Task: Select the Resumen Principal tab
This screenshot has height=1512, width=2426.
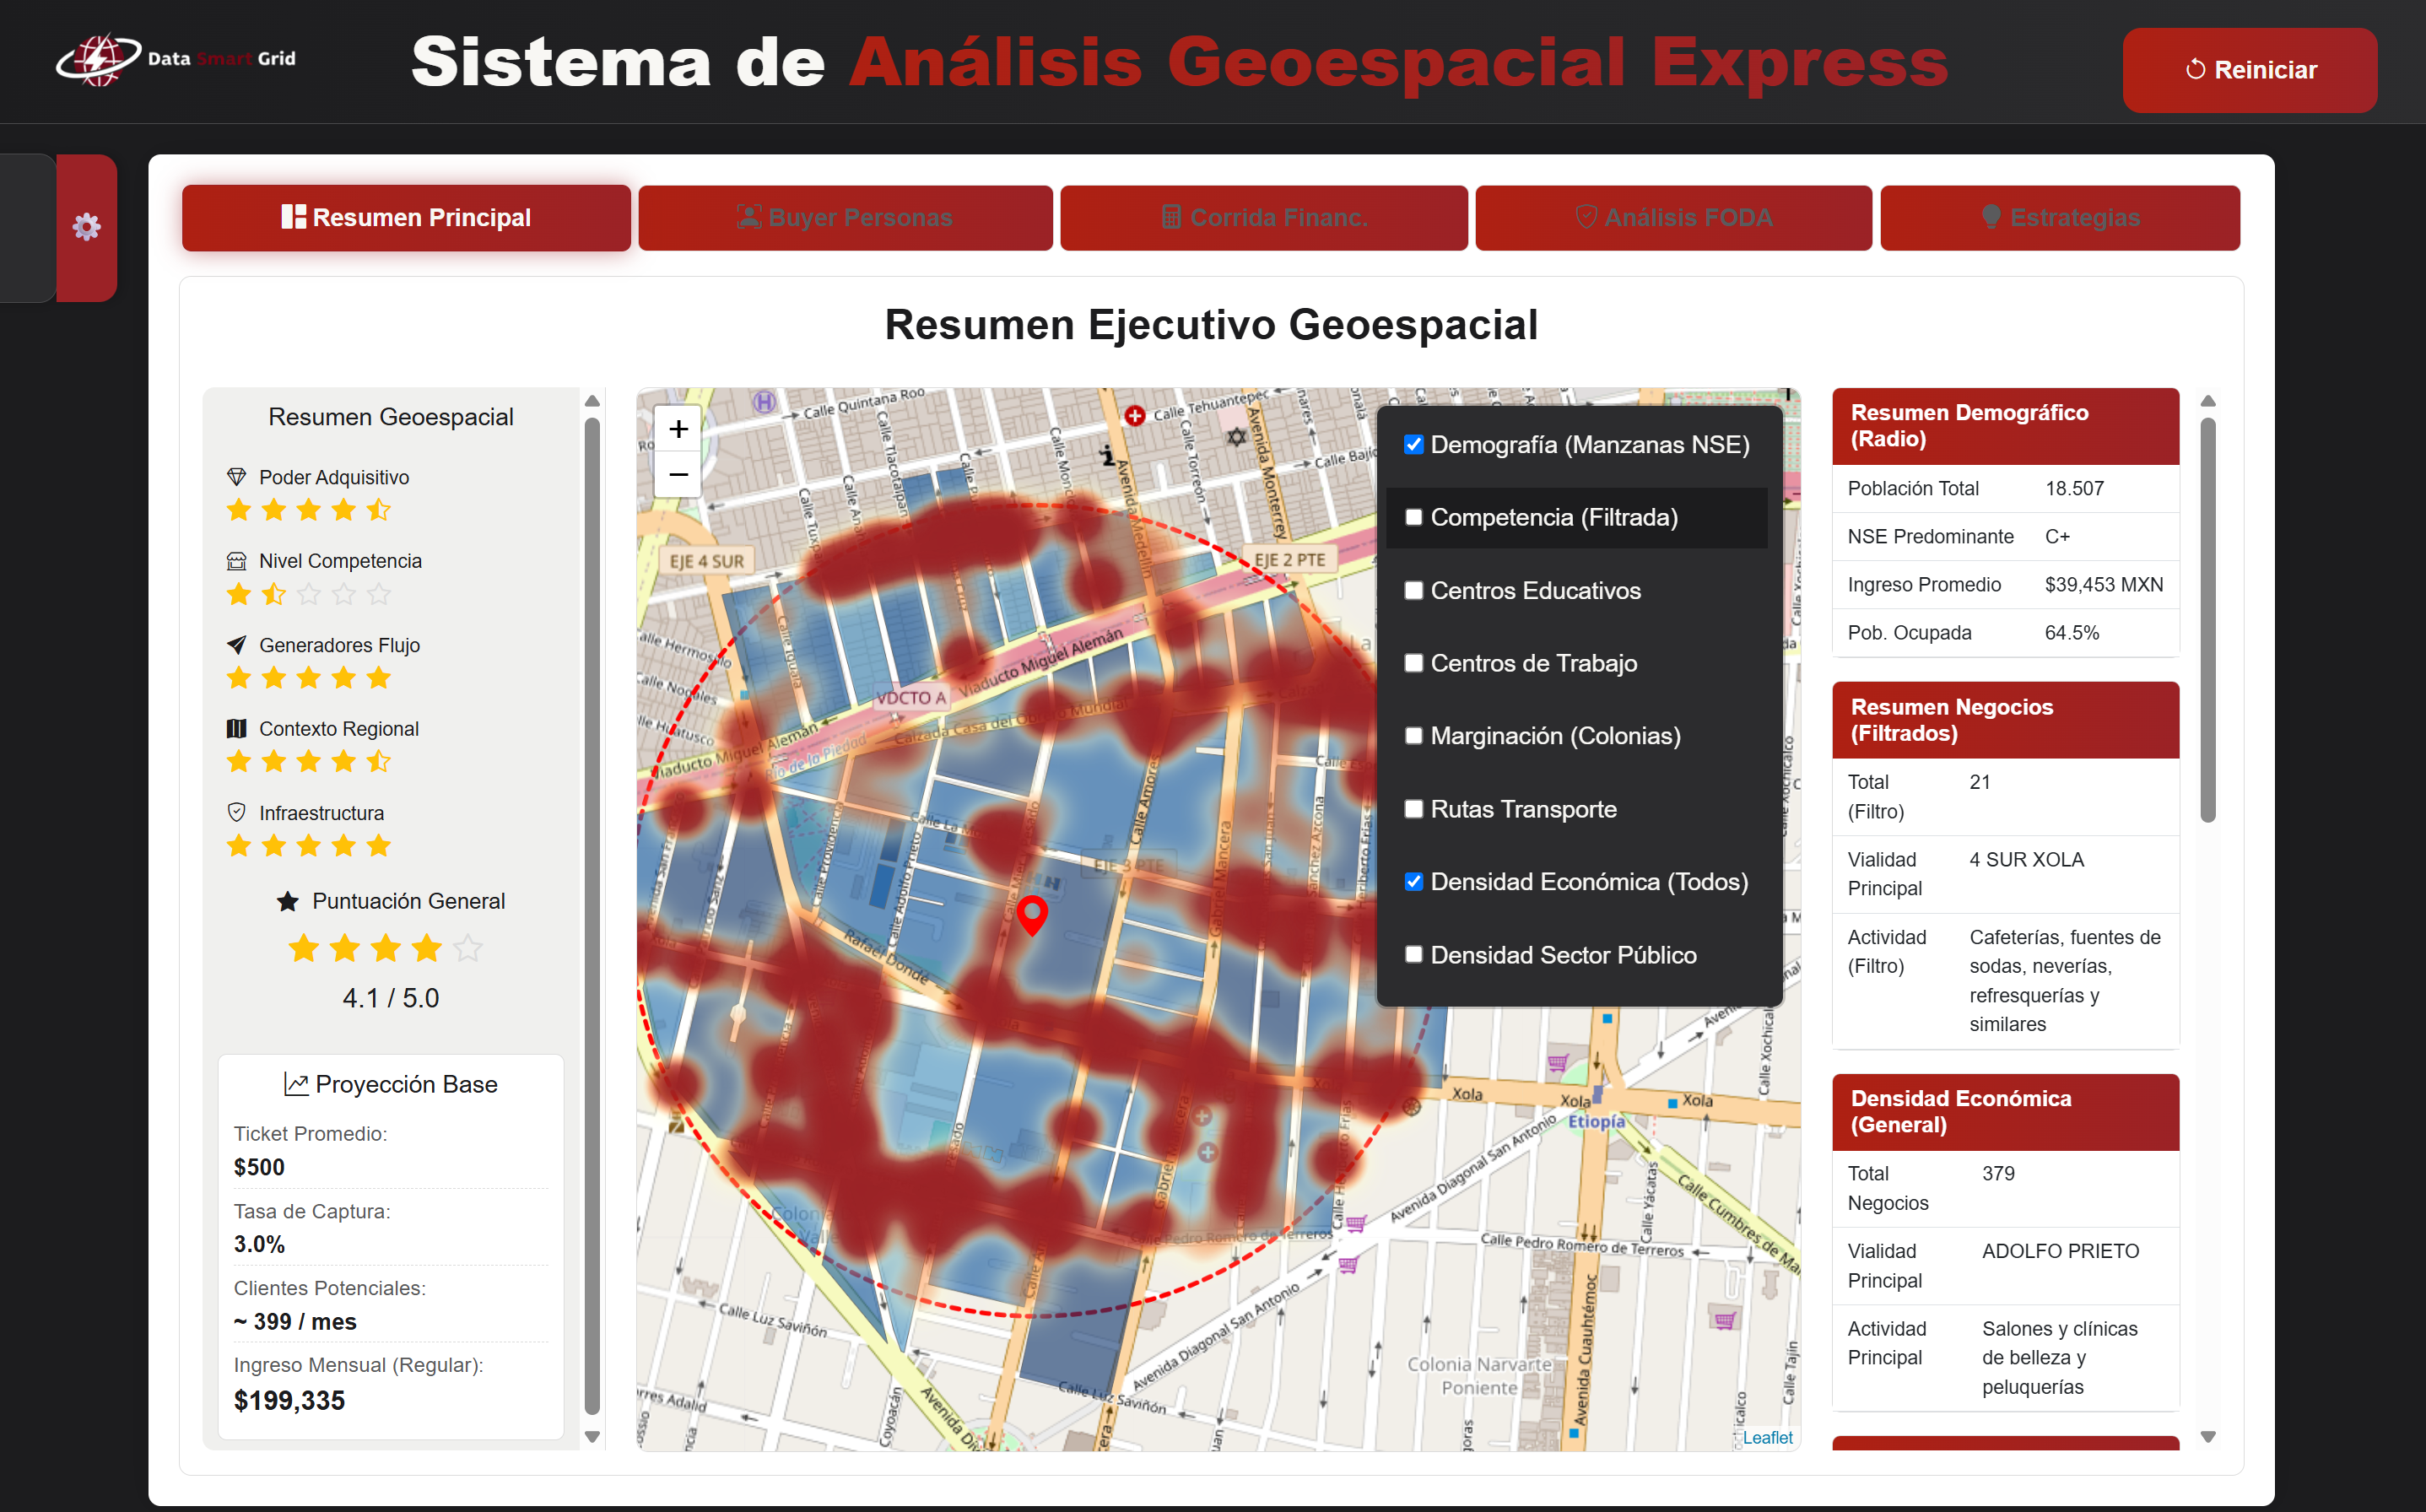Action: point(406,217)
